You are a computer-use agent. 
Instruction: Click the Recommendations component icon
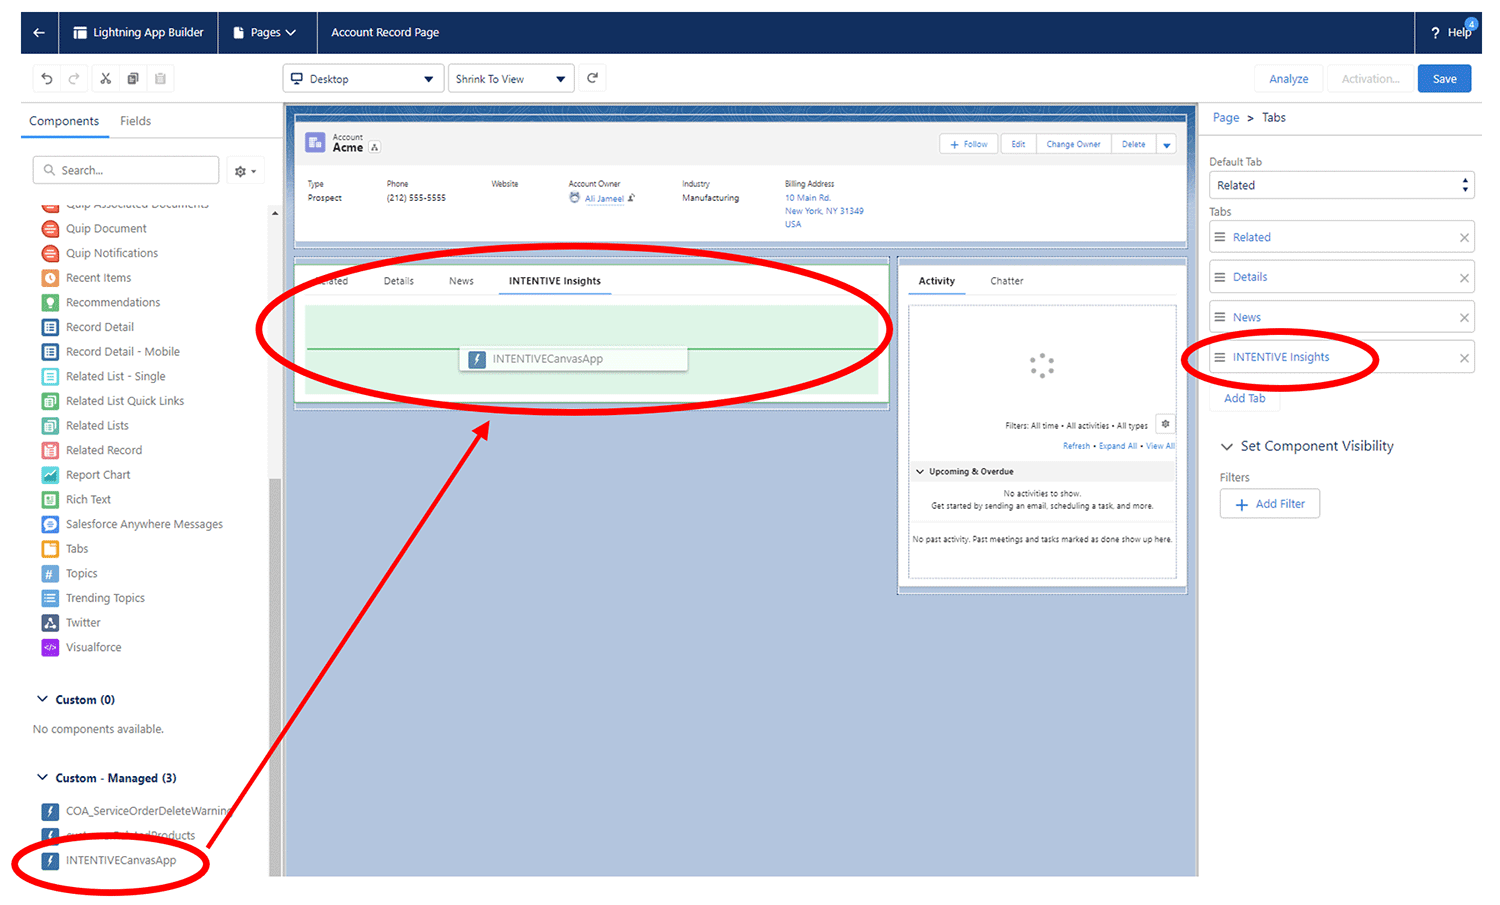[50, 303]
